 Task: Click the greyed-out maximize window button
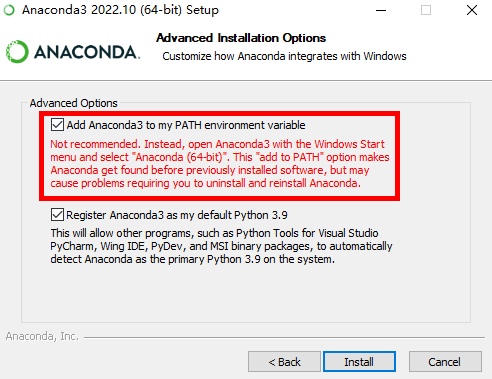426,10
